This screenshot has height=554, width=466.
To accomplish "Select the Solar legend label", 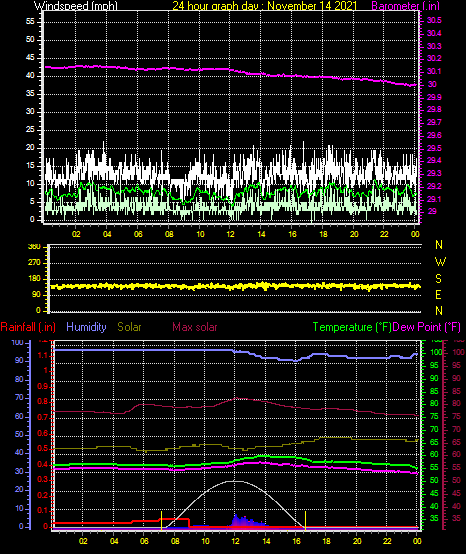I will (x=129, y=327).
